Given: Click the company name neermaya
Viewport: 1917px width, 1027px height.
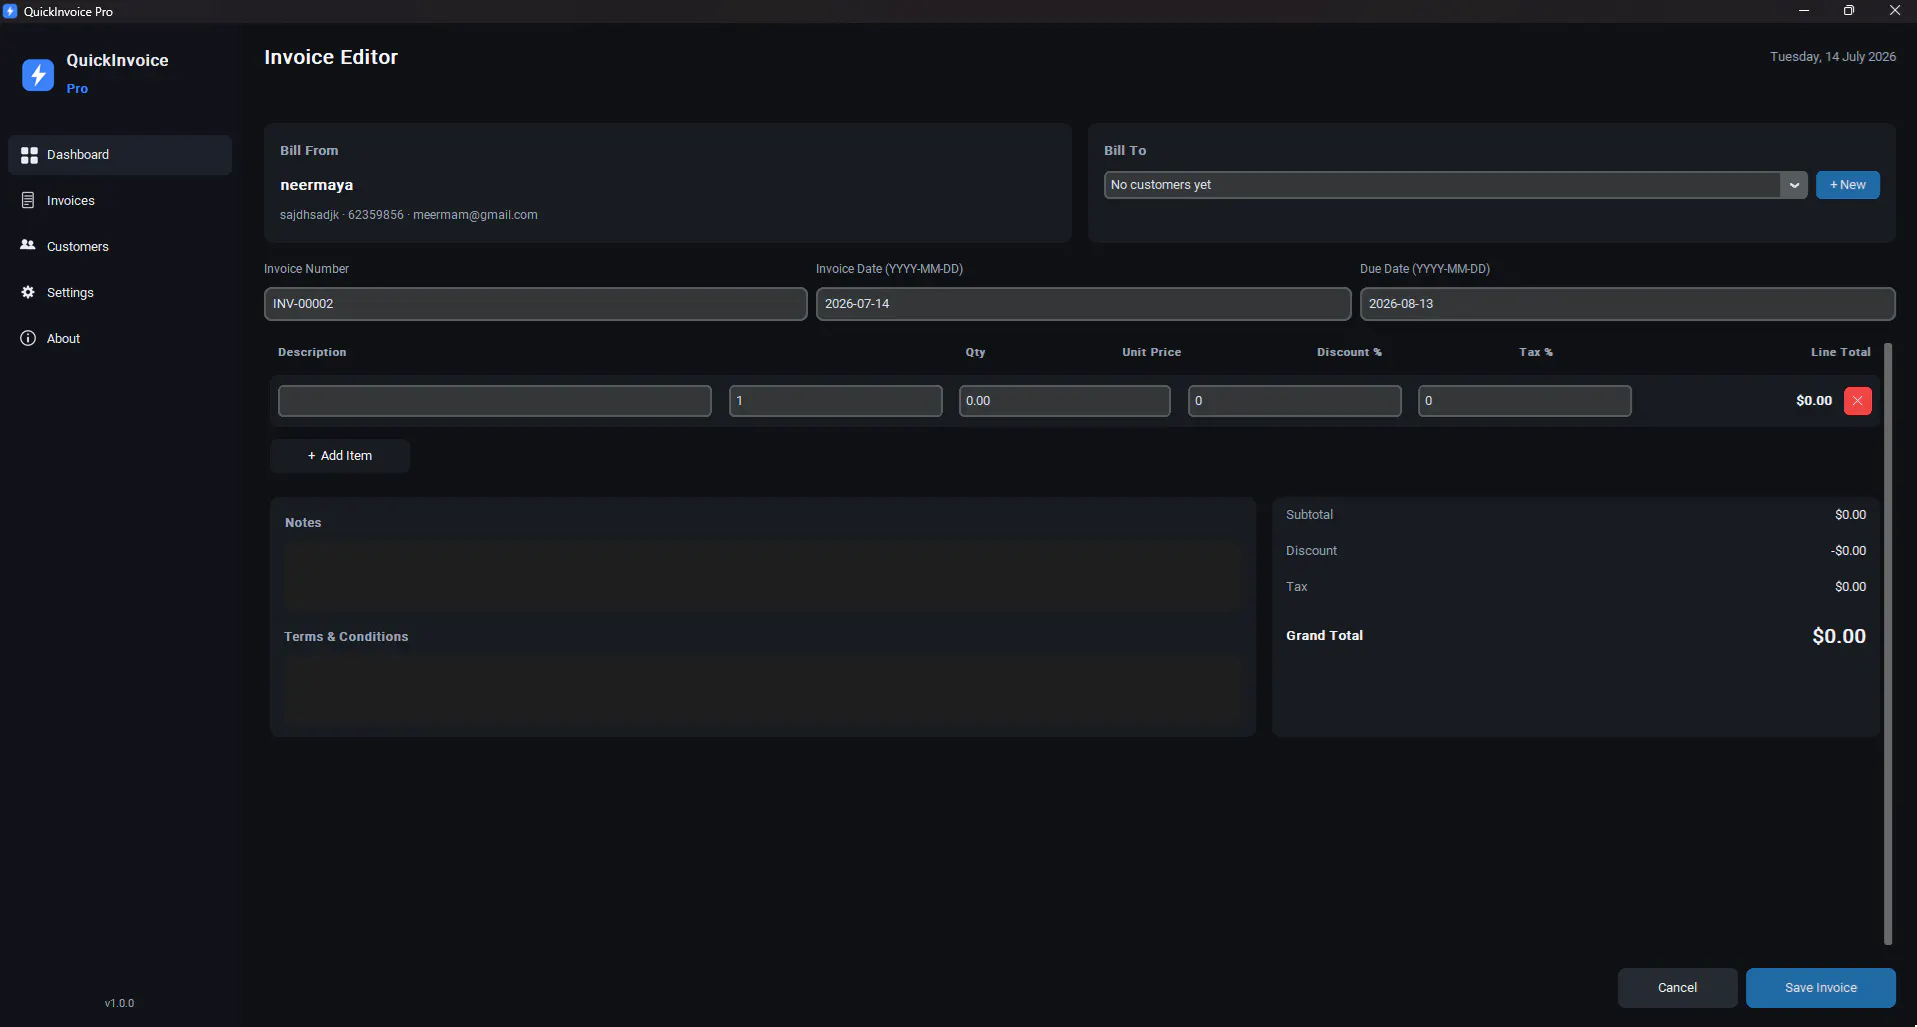Looking at the screenshot, I should (316, 185).
